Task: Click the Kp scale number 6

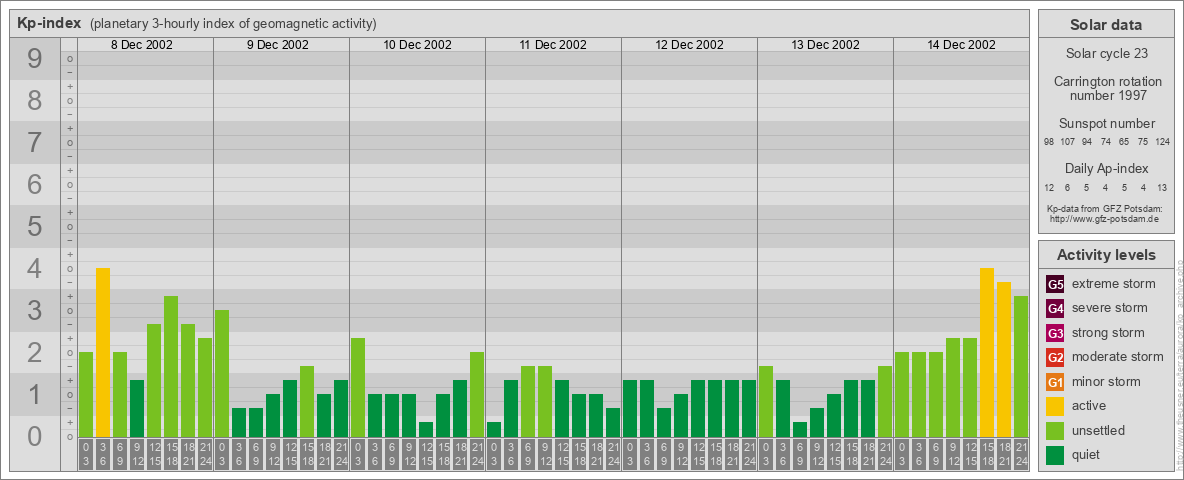Action: [x=34, y=184]
